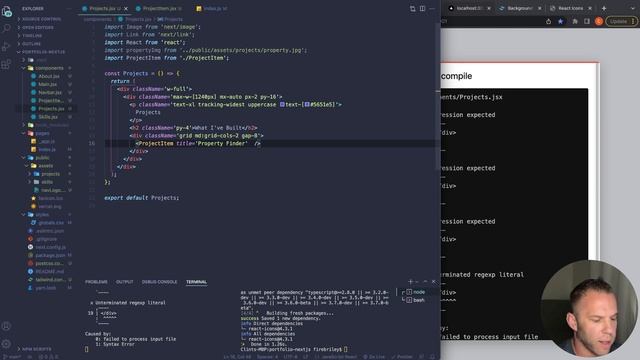This screenshot has height=360, width=640.
Task: Close the terminal panel
Action: [x=433, y=282]
